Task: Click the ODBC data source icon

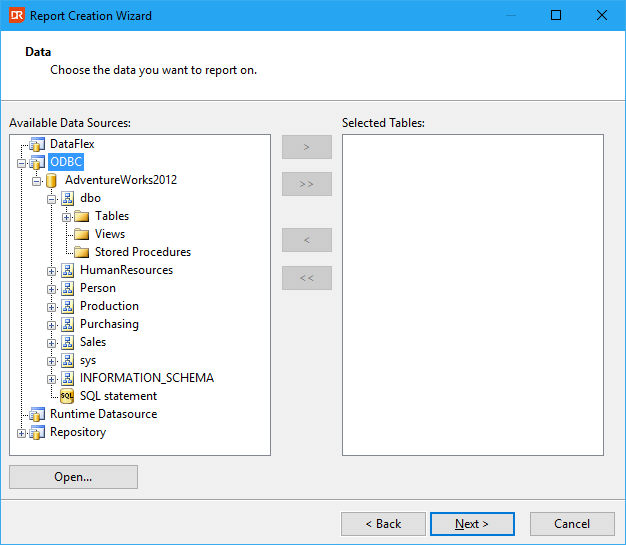Action: coord(37,162)
